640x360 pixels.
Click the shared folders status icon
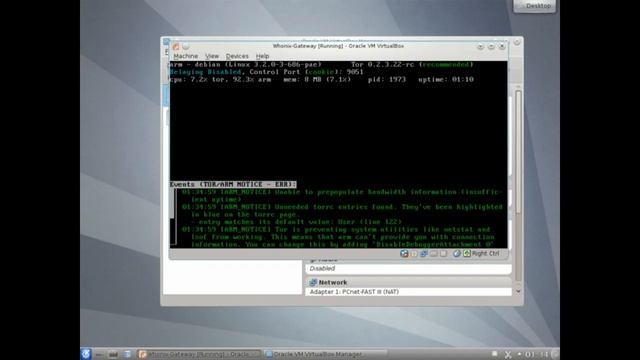pyautogui.click(x=443, y=253)
